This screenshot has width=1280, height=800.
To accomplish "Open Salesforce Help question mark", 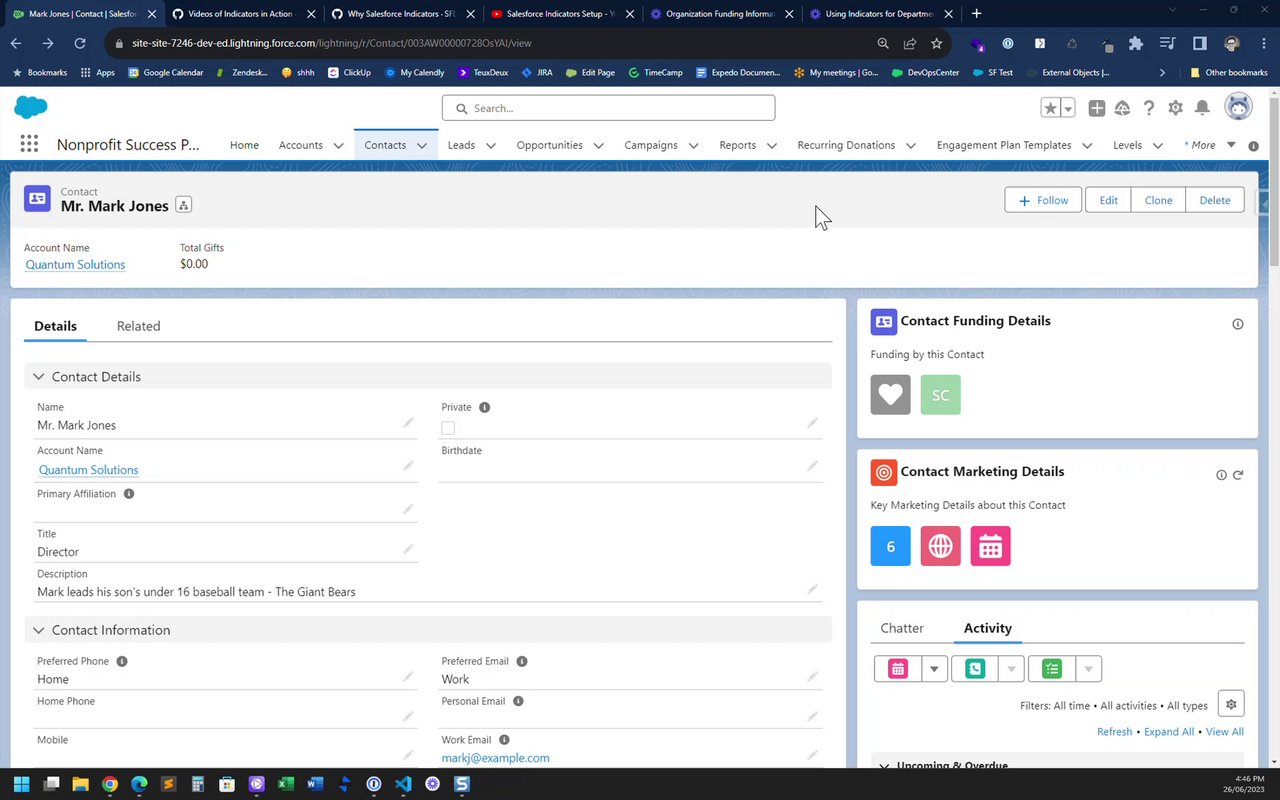I will pyautogui.click(x=1149, y=108).
